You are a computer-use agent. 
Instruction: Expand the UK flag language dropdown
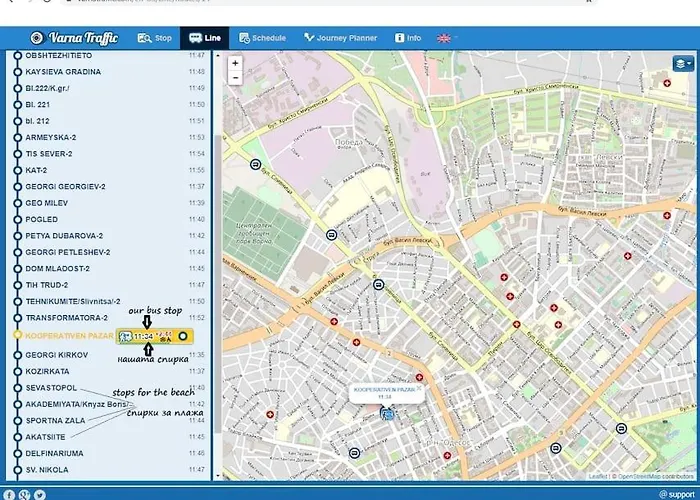(x=446, y=38)
